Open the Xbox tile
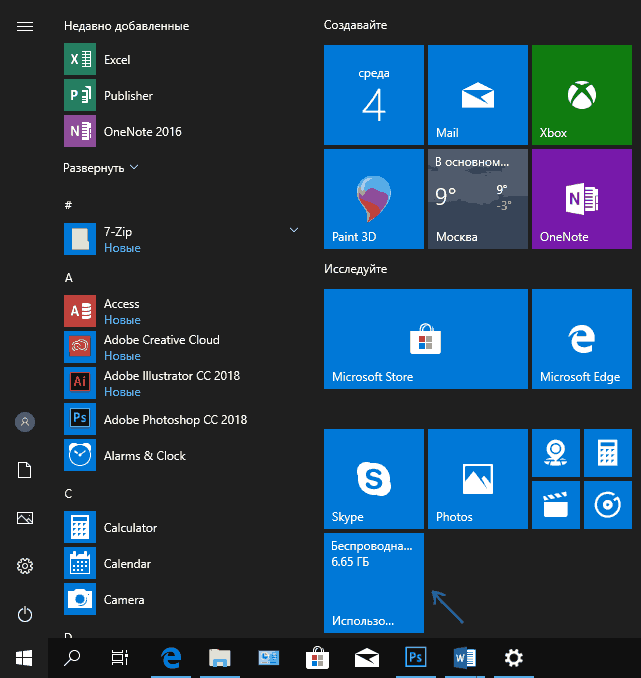Screen dimensions: 641x678 (x=582, y=95)
